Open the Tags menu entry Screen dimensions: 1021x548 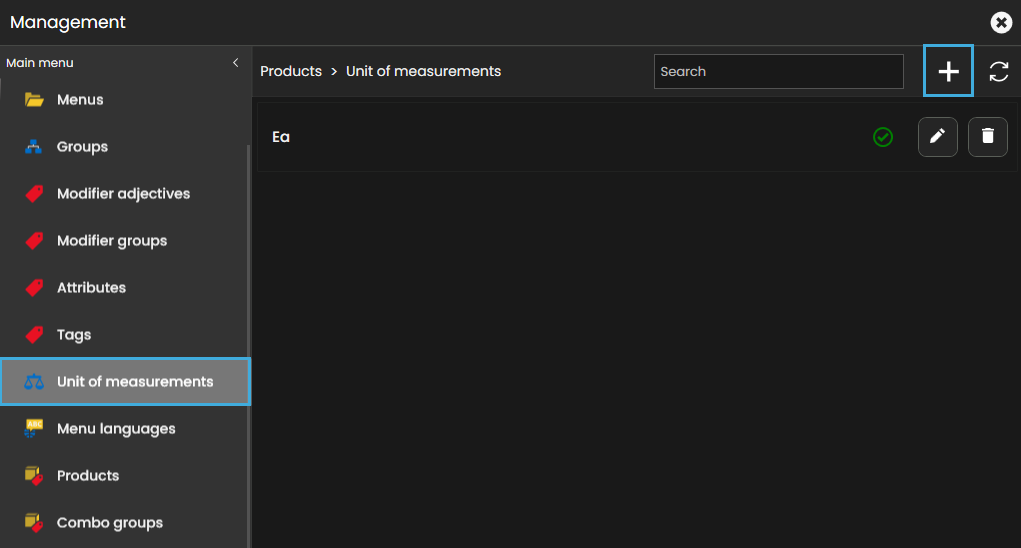click(x=74, y=335)
